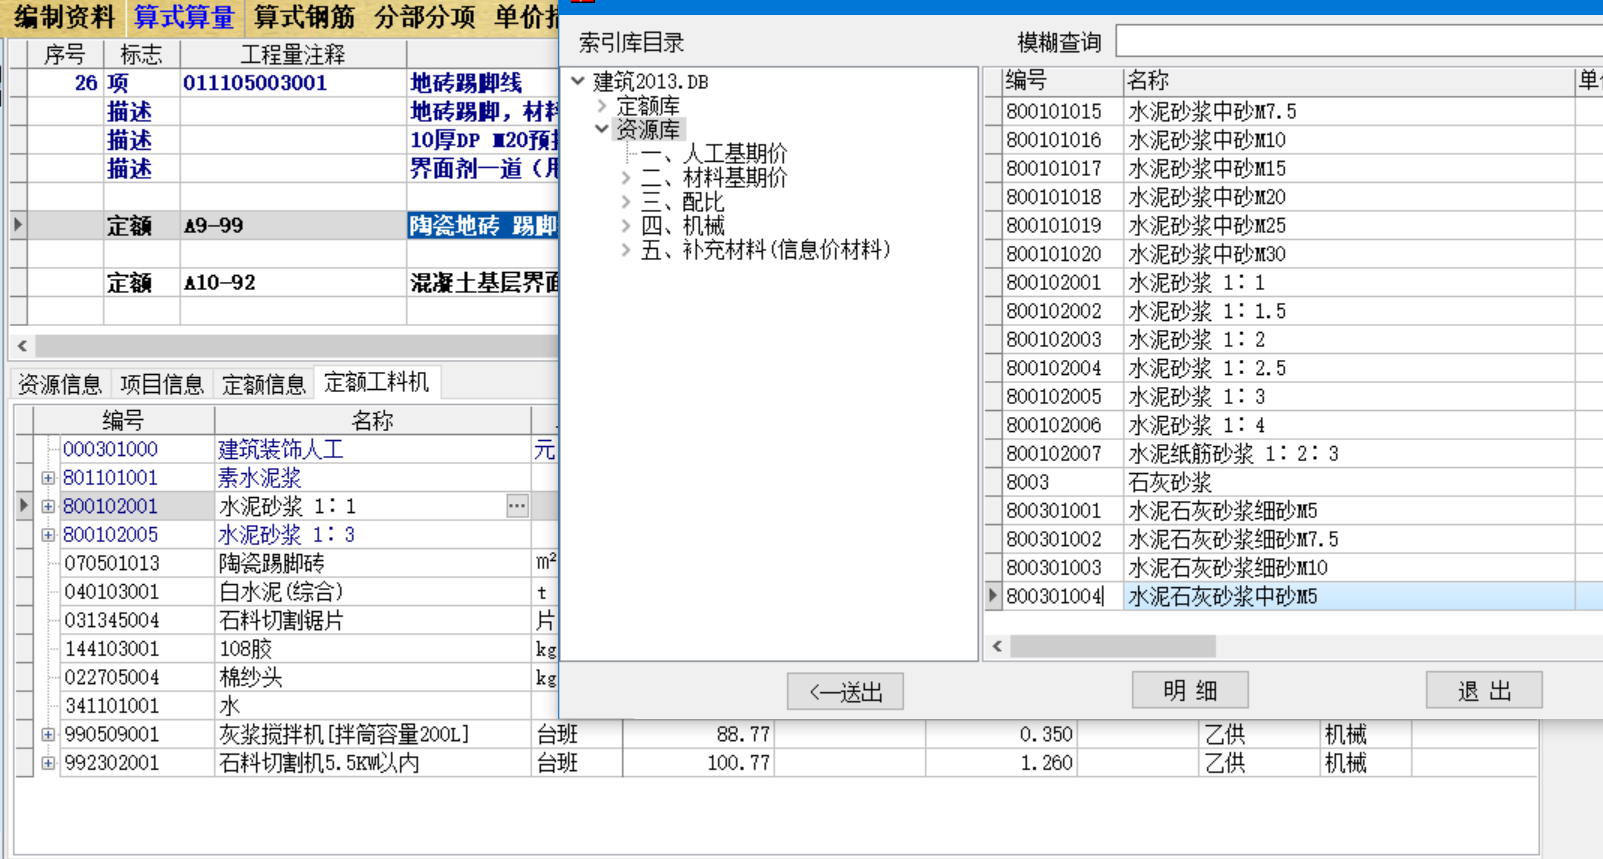This screenshot has height=859, width=1603.
Task: Switch to the 算式算量 tab
Action: click(x=184, y=17)
